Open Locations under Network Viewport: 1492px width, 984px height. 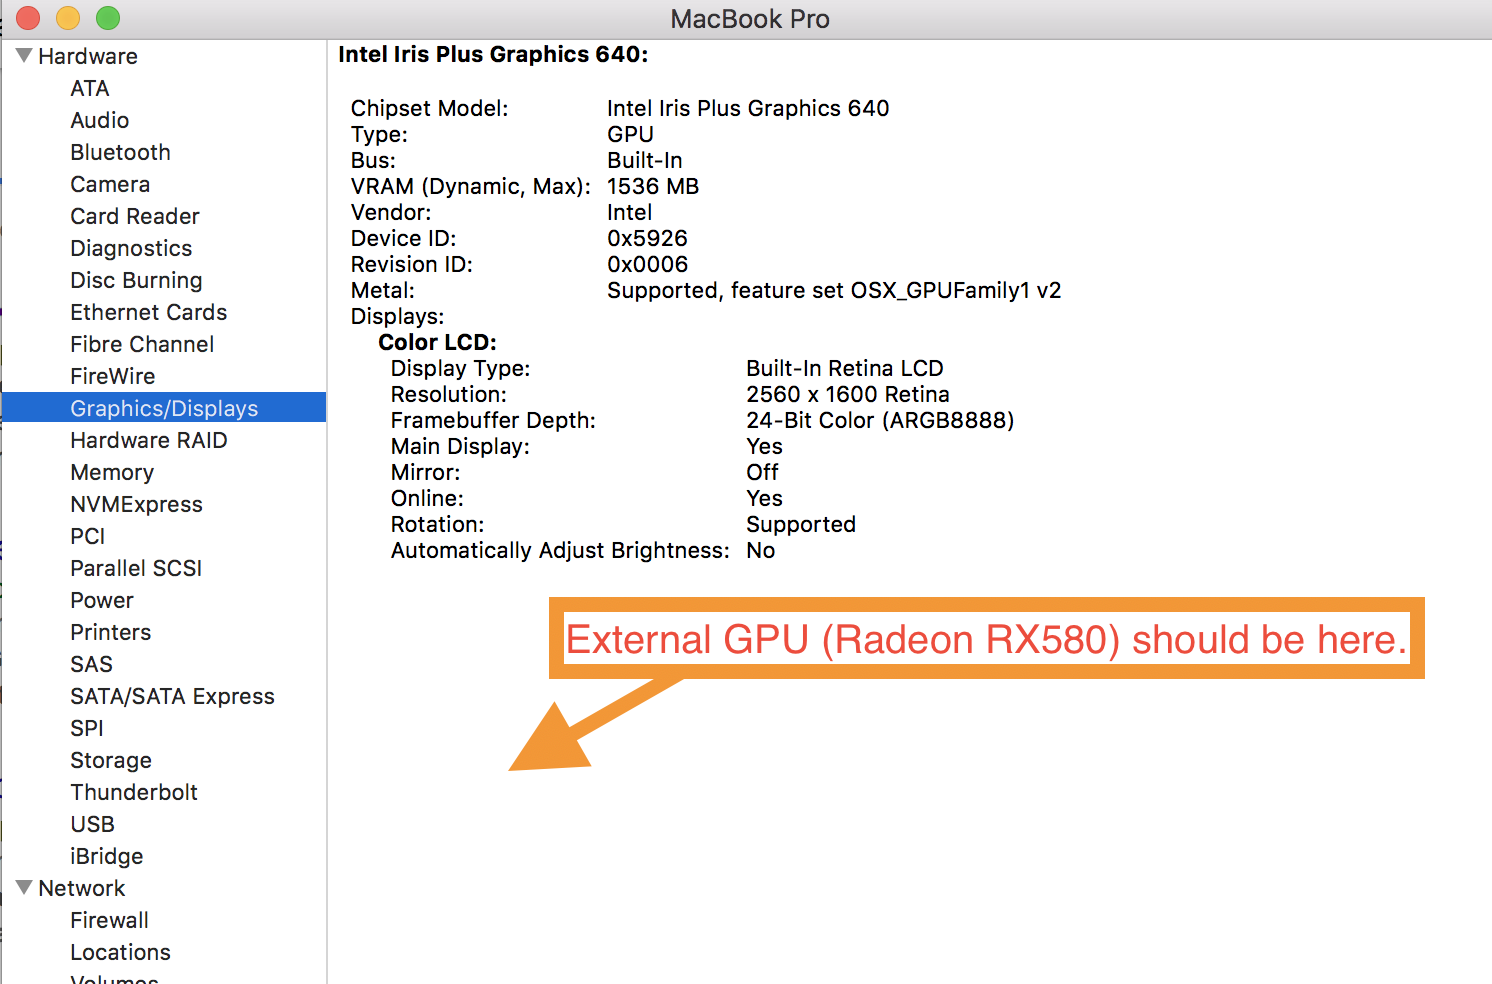[121, 952]
